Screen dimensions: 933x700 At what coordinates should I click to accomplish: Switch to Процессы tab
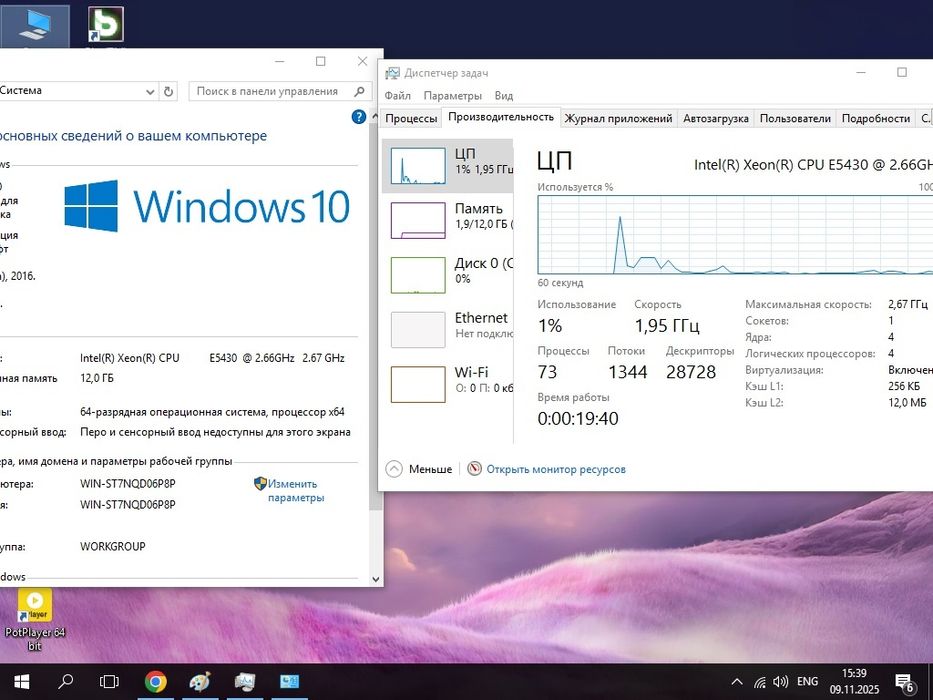[x=411, y=118]
